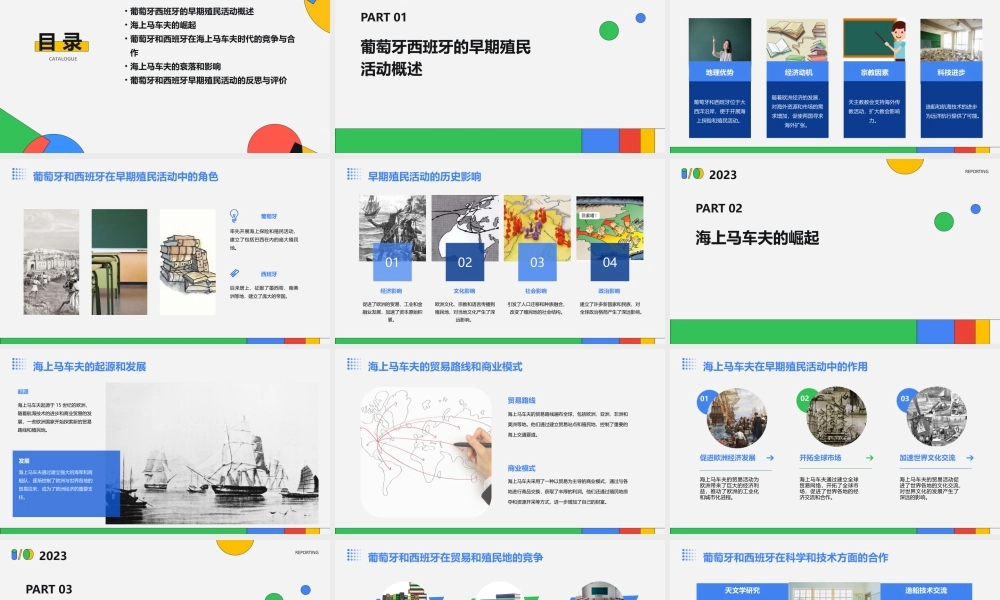Click the heading 早期殖民活动的历史影响
The width and height of the screenshot is (1000, 600).
(424, 177)
